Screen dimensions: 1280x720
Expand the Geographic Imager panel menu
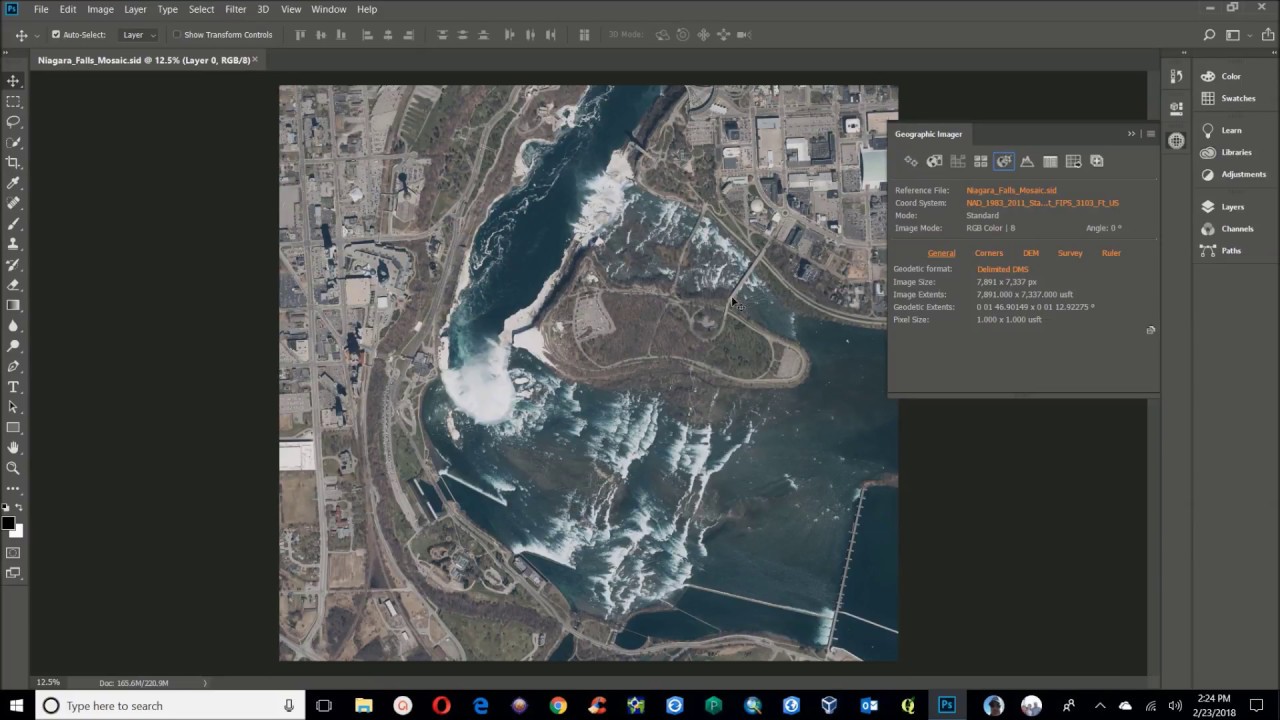[1150, 134]
